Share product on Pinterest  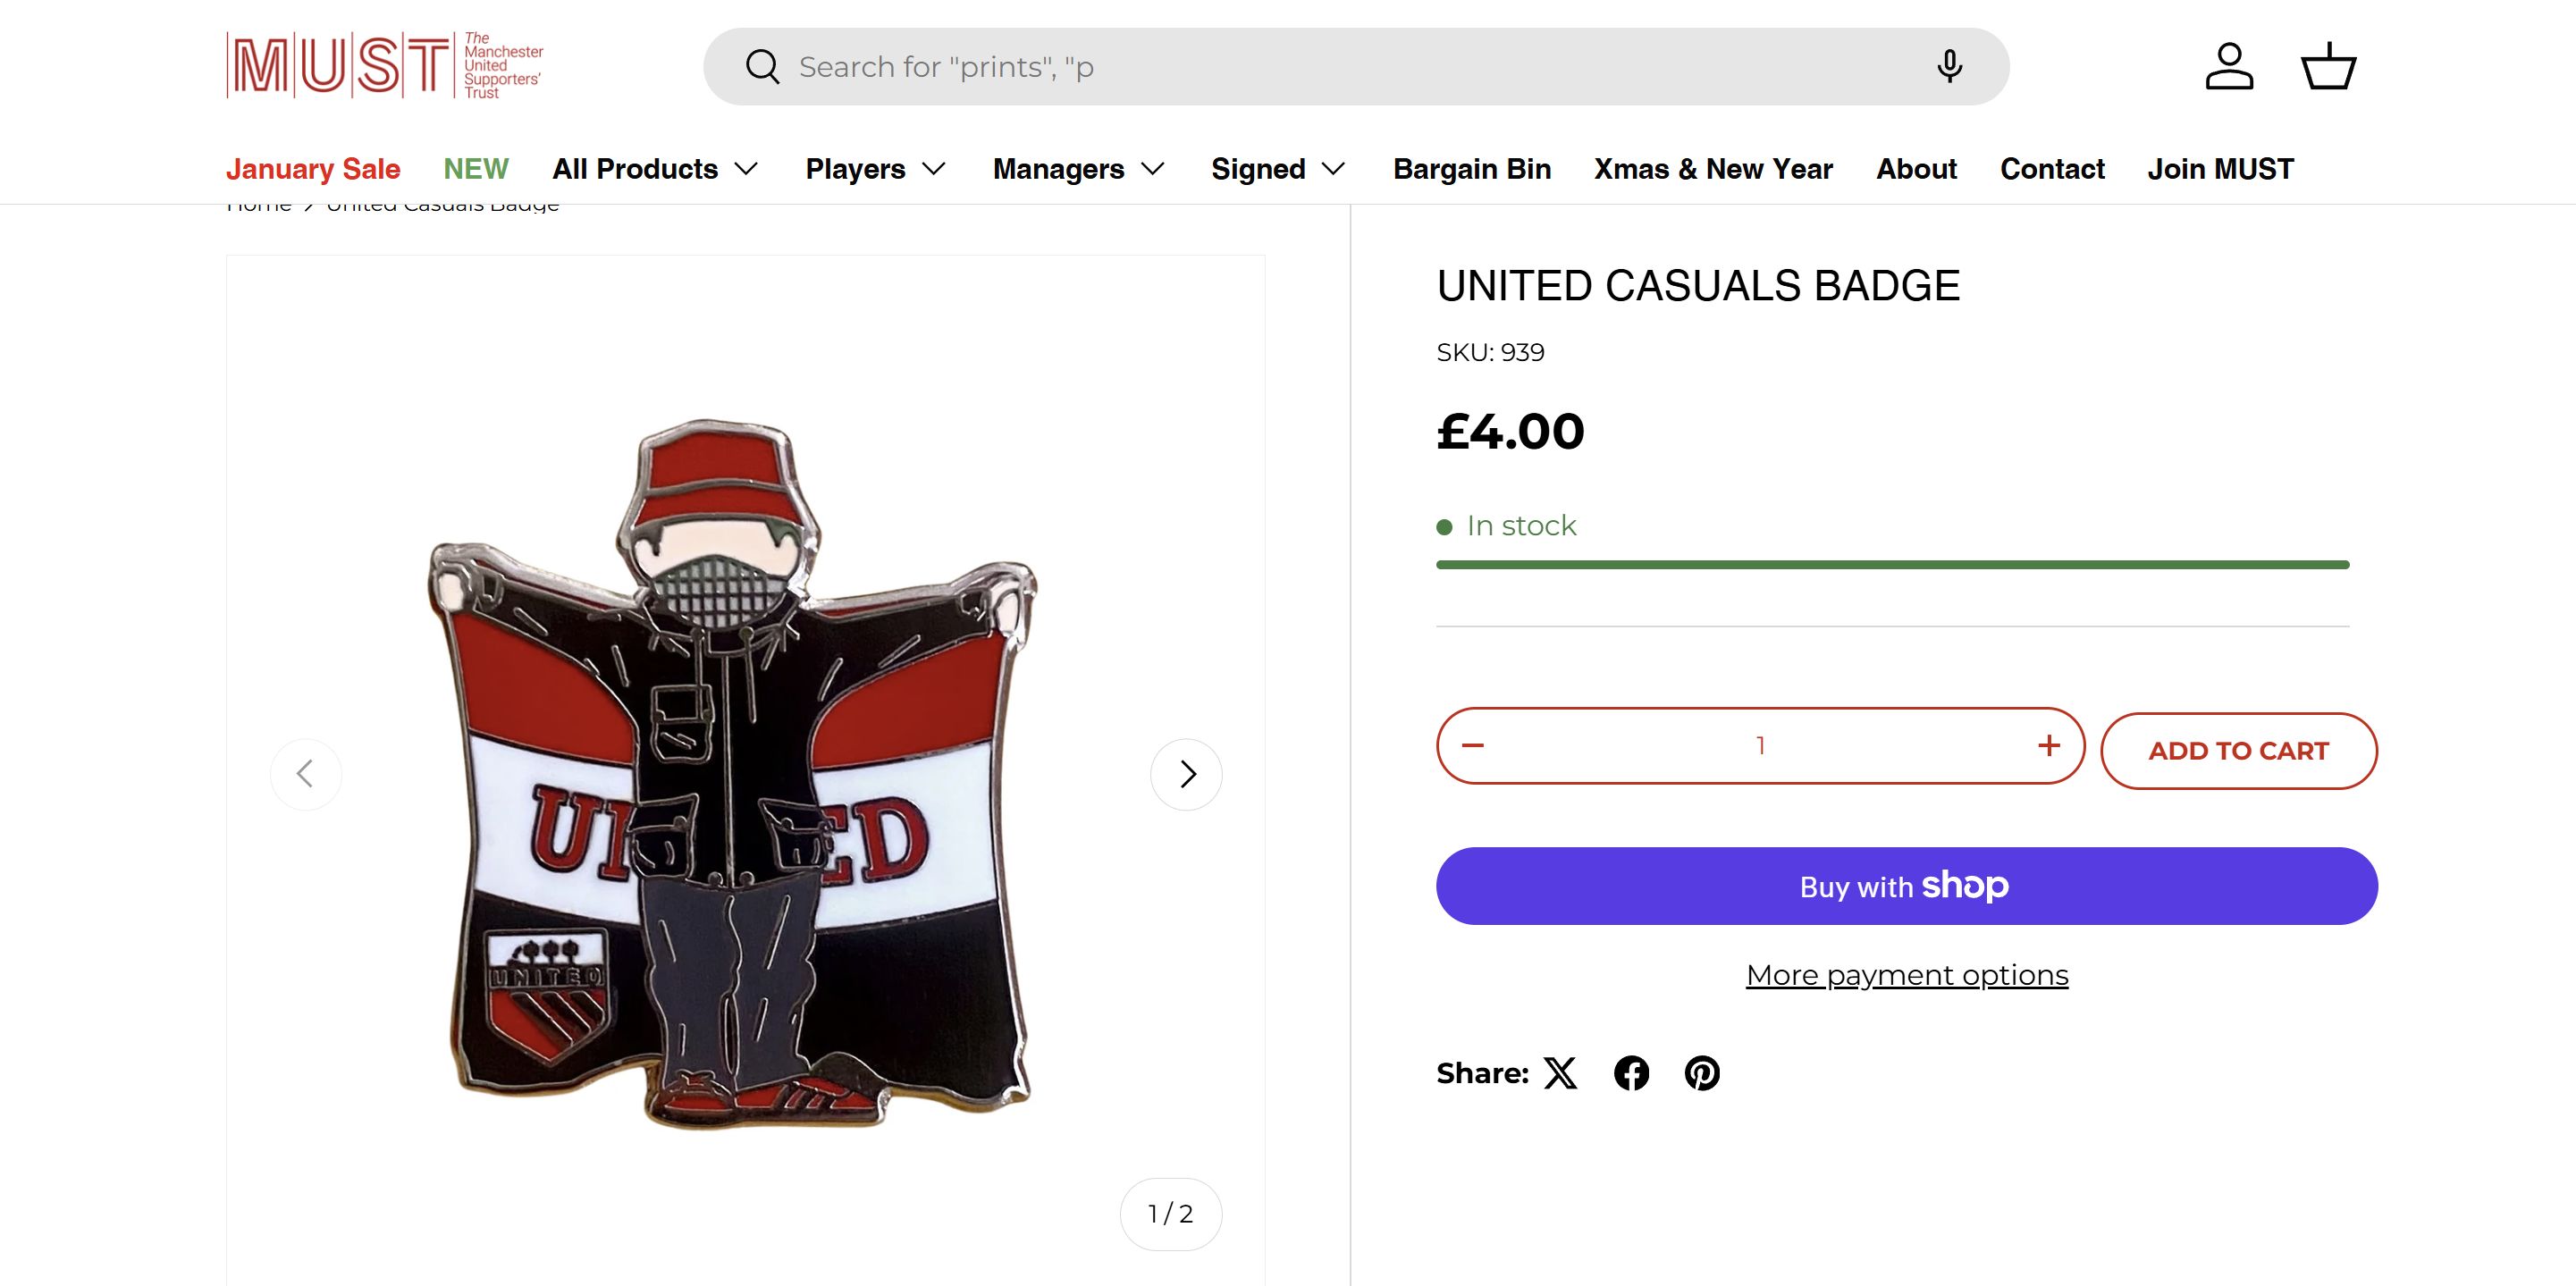tap(1702, 1073)
